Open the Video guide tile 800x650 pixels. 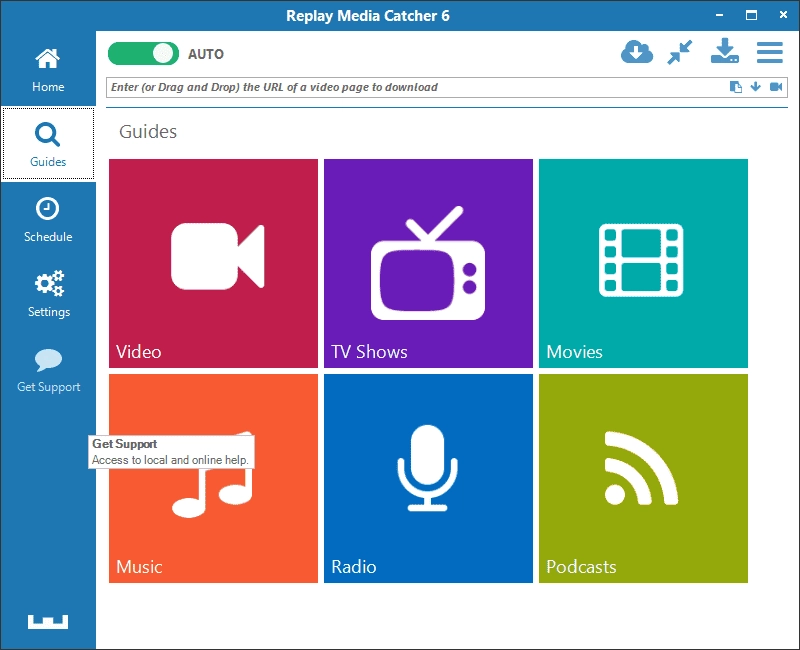(x=213, y=263)
